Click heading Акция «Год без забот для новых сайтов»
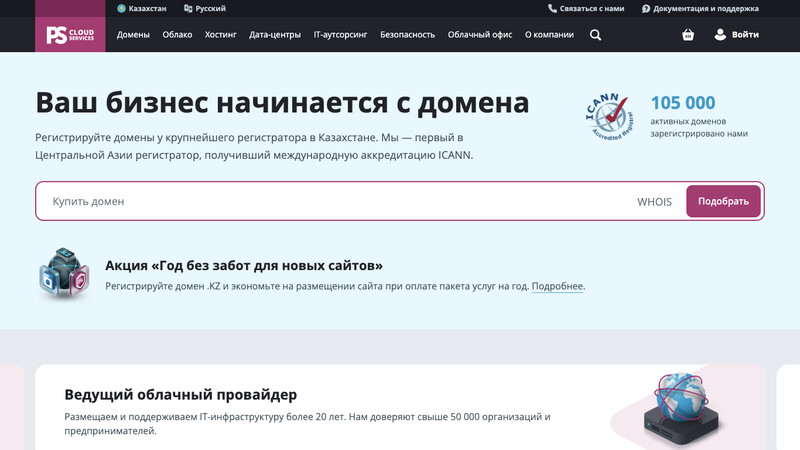Screen dimensions: 800x450 click(x=244, y=265)
